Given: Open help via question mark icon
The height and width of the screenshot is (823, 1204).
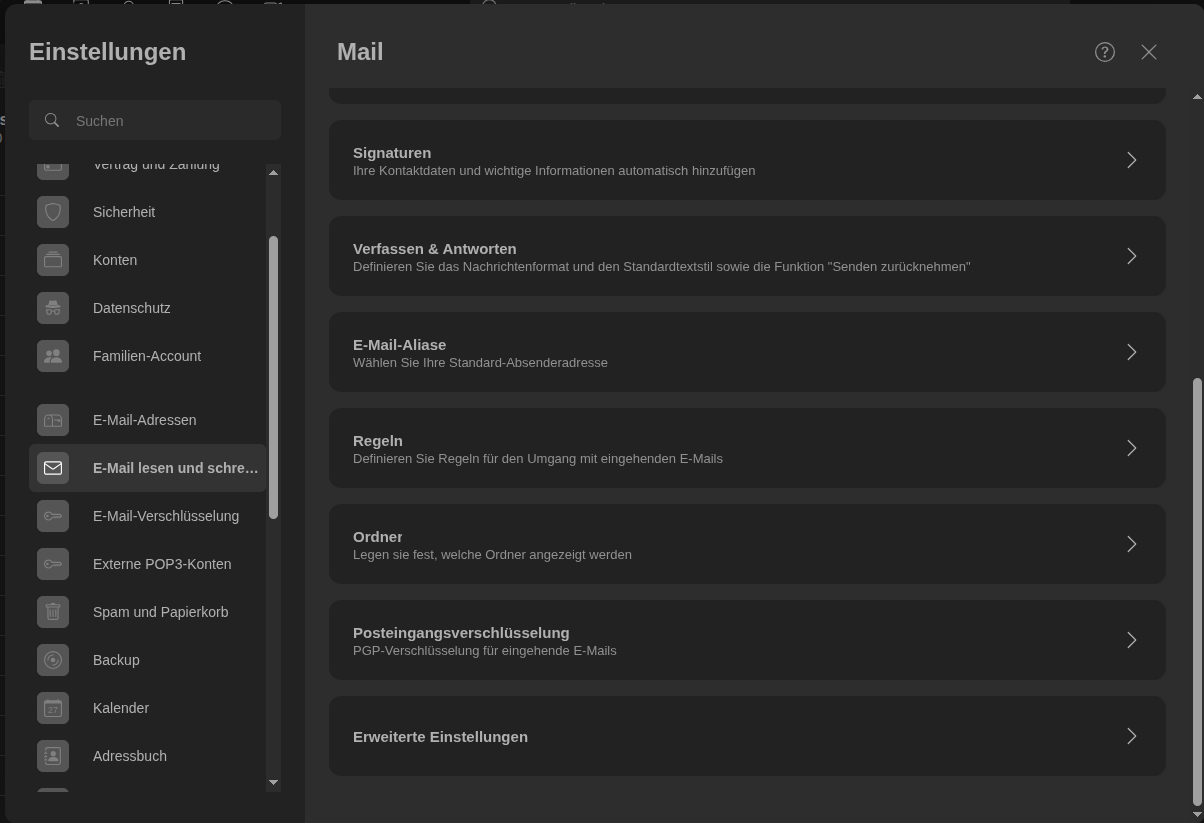Looking at the screenshot, I should (x=1104, y=52).
